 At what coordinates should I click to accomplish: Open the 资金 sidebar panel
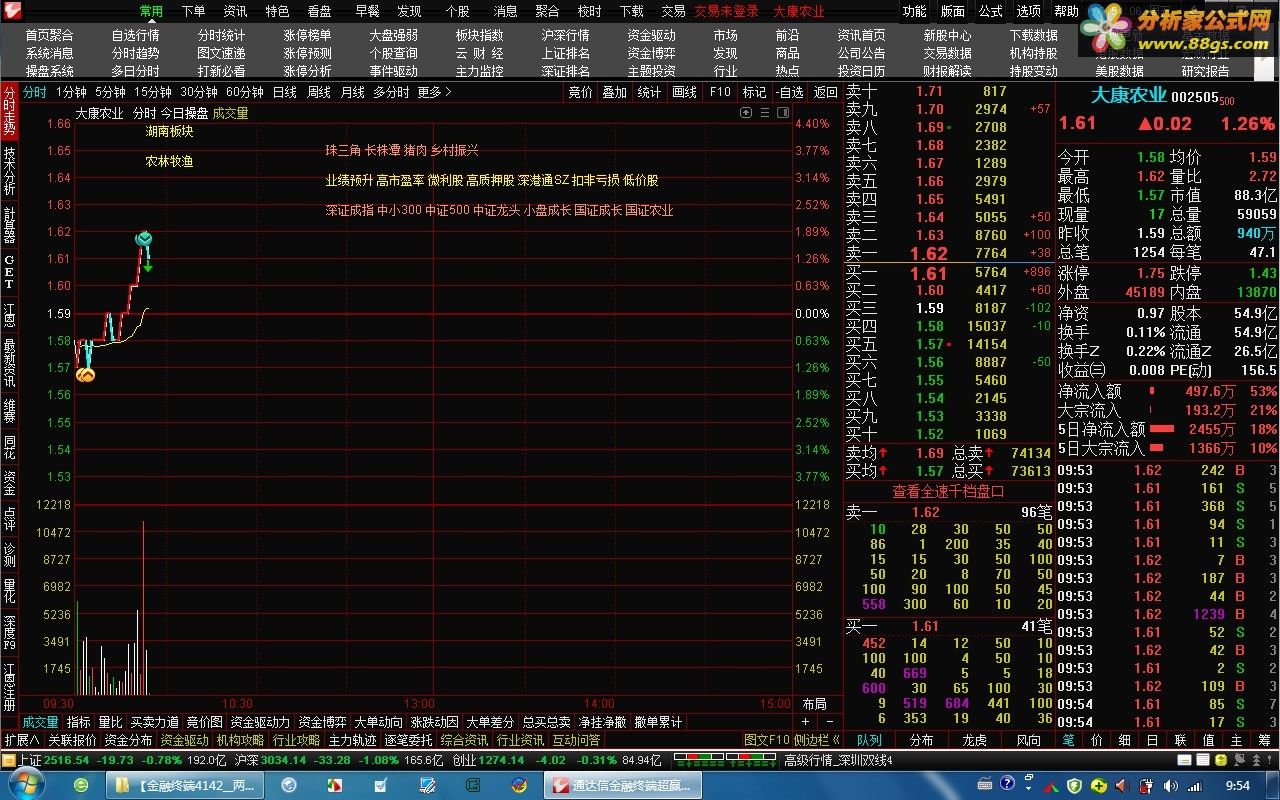pyautogui.click(x=9, y=483)
